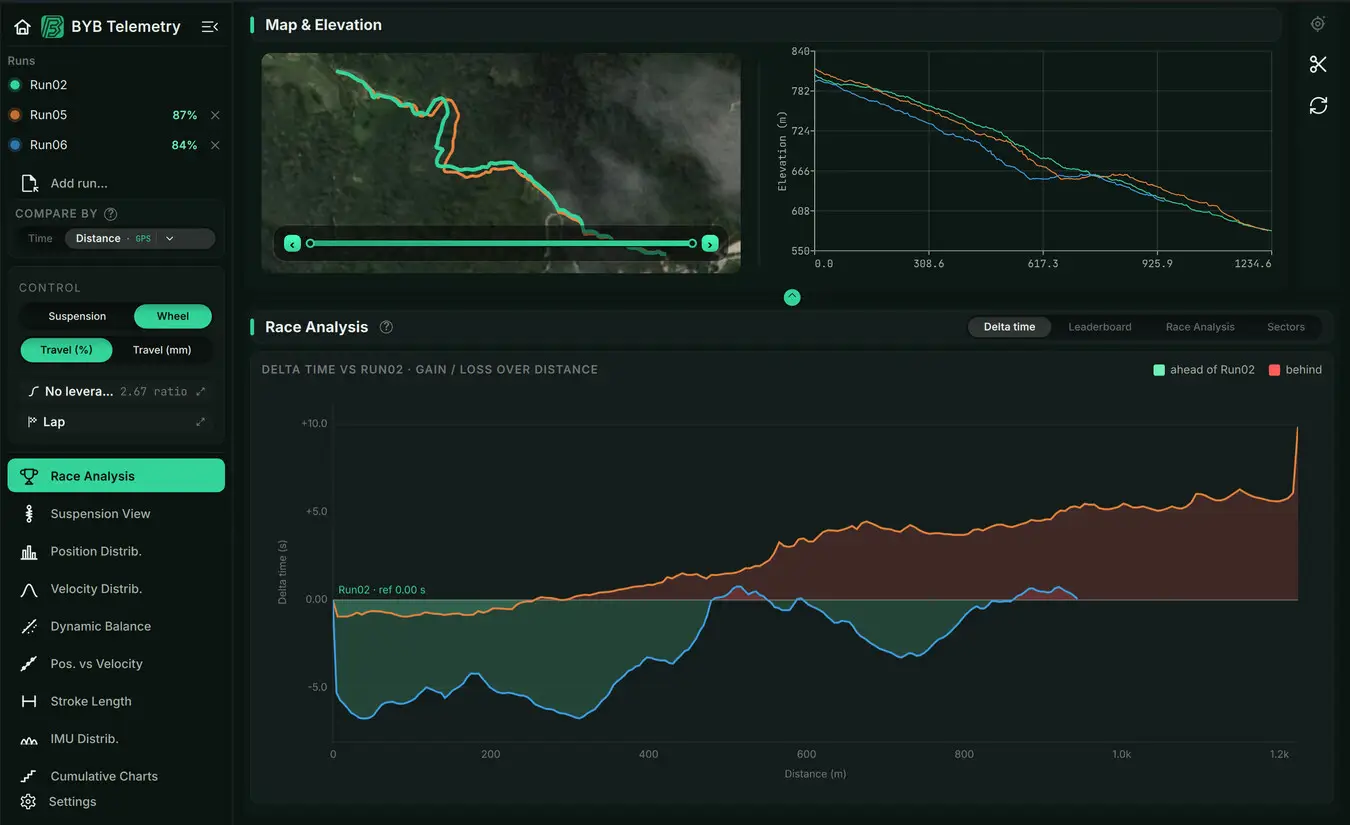The width and height of the screenshot is (1350, 825).
Task: Click the BYB Telemetry logo
Action: click(x=52, y=27)
